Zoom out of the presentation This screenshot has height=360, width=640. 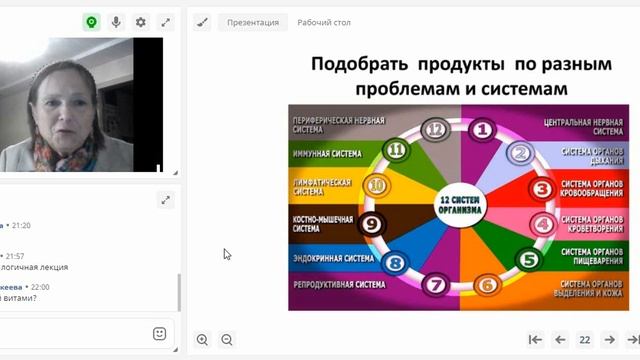(x=227, y=339)
